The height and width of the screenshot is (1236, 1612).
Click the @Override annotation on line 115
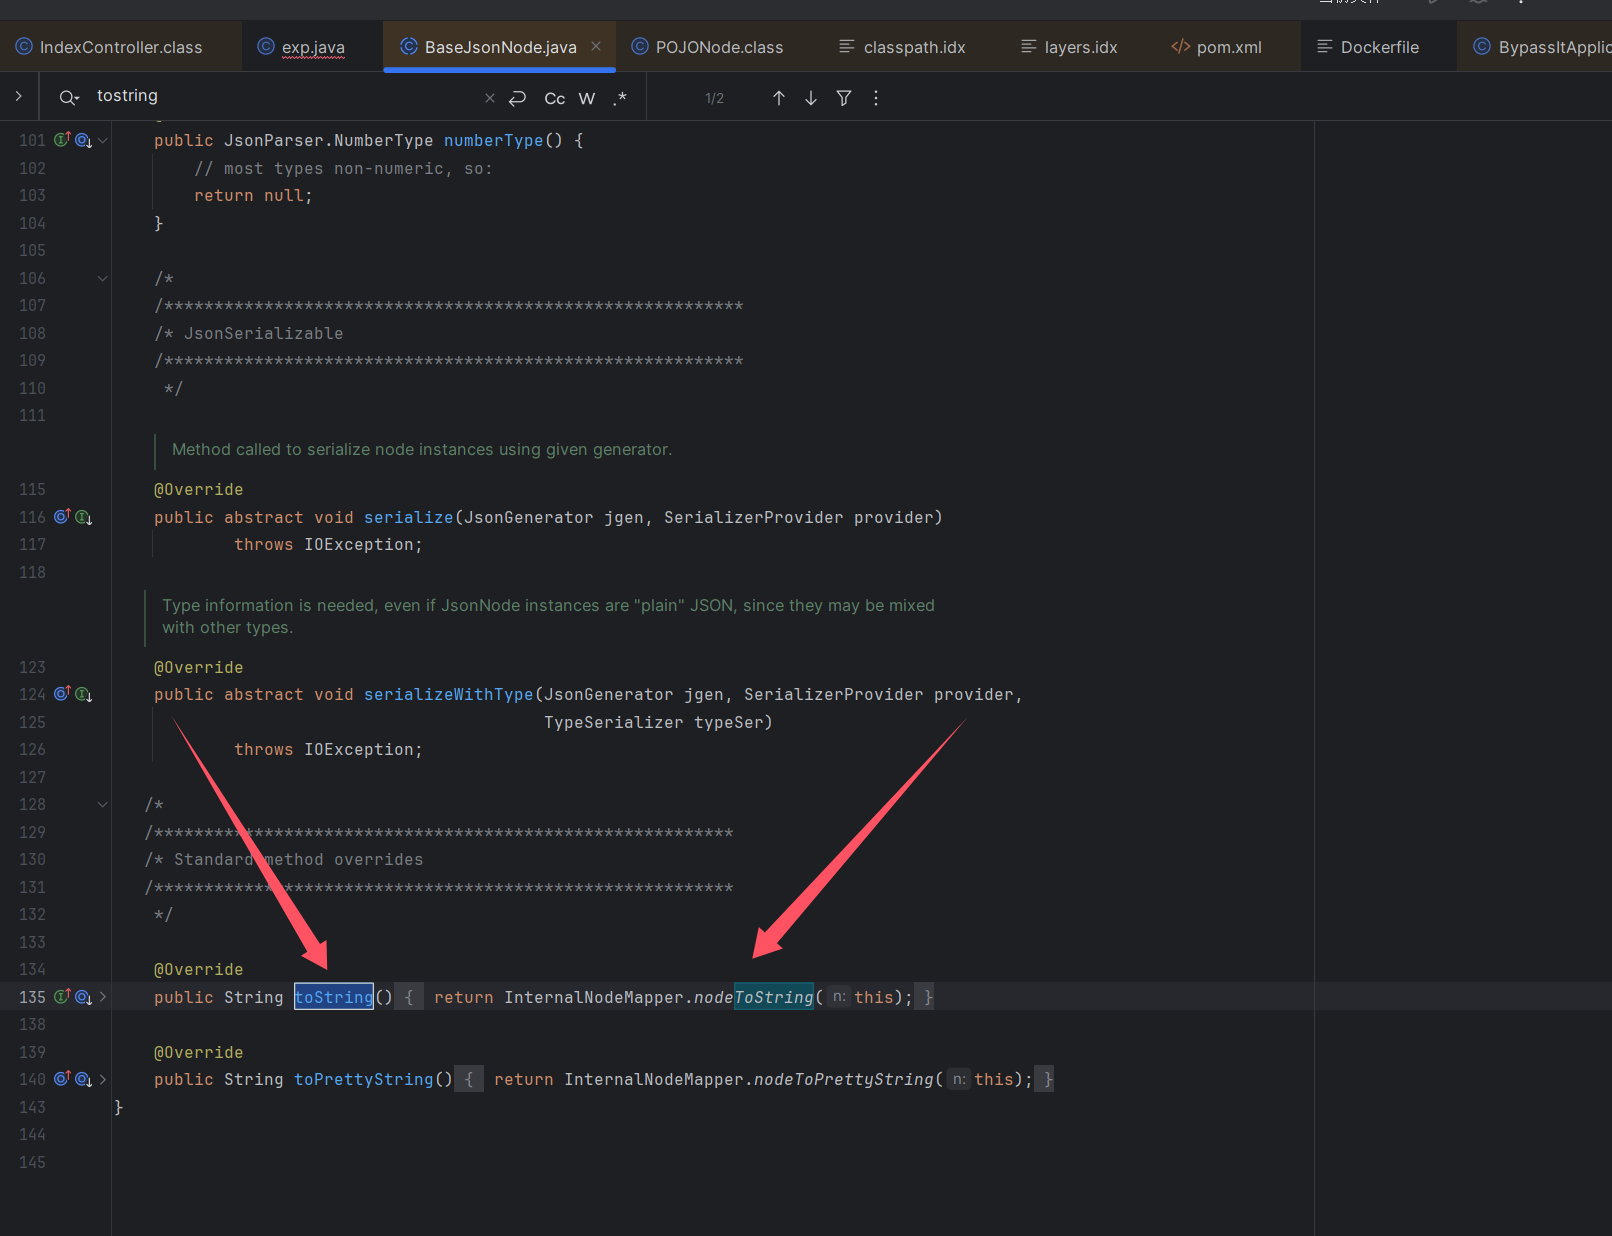click(198, 489)
